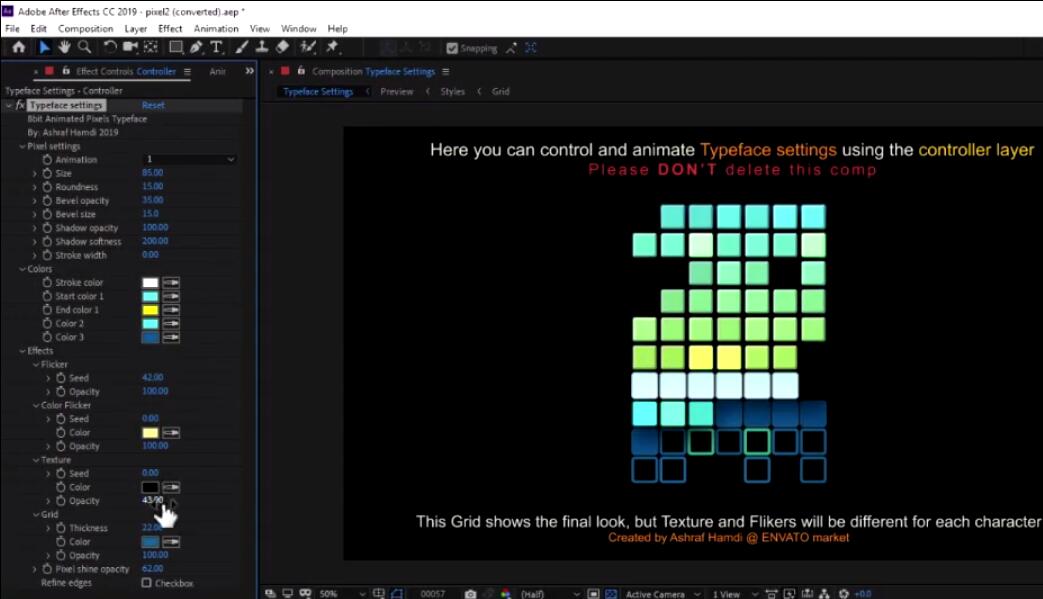Select the Type text tool

(216, 47)
